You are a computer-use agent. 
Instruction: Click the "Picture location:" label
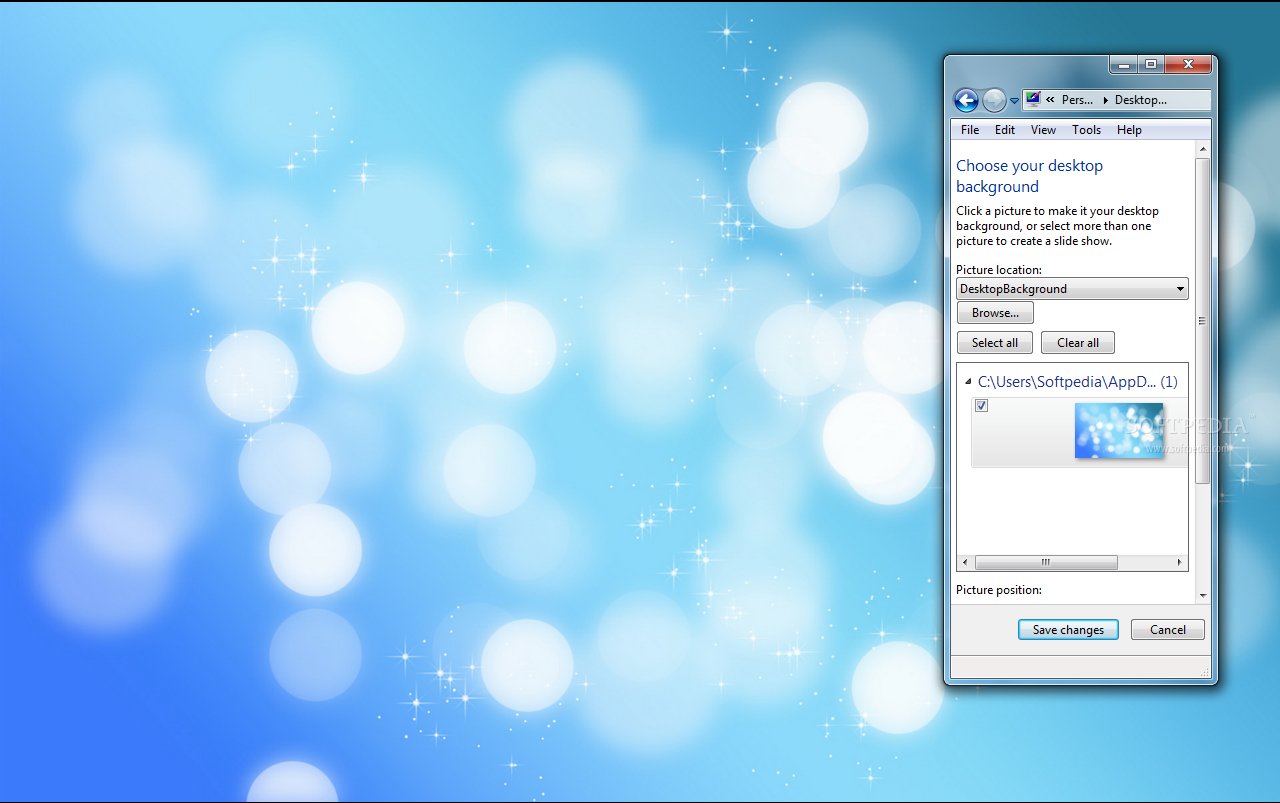click(x=999, y=270)
